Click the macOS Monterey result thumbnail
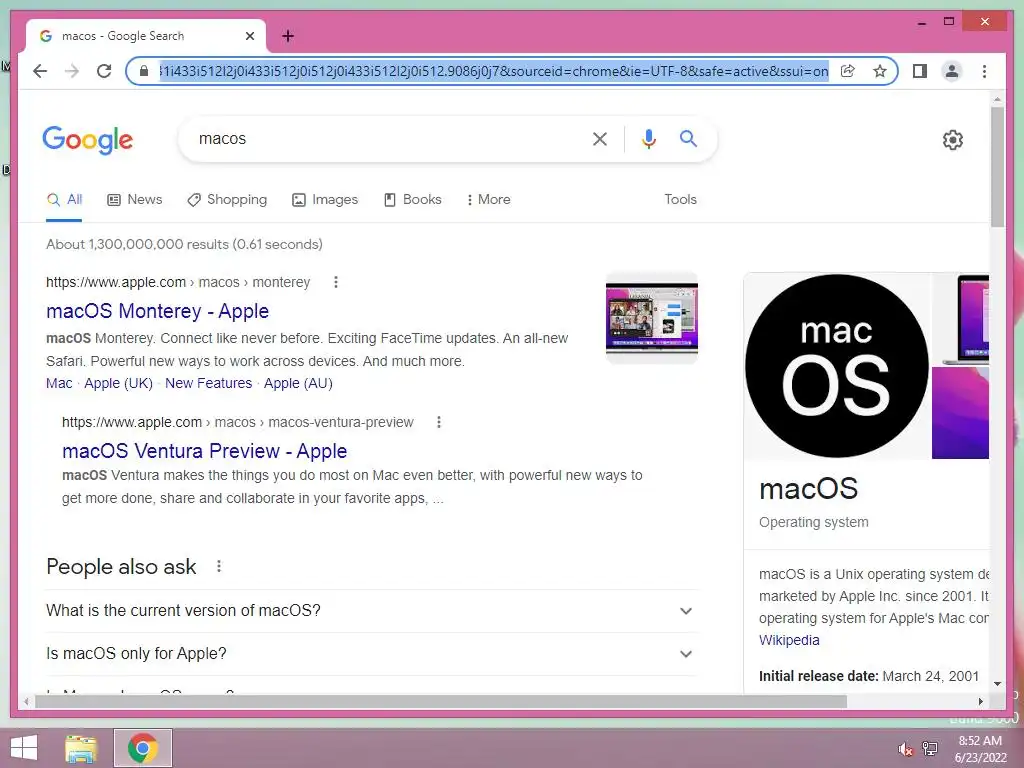Image resolution: width=1024 pixels, height=768 pixels. pos(652,318)
